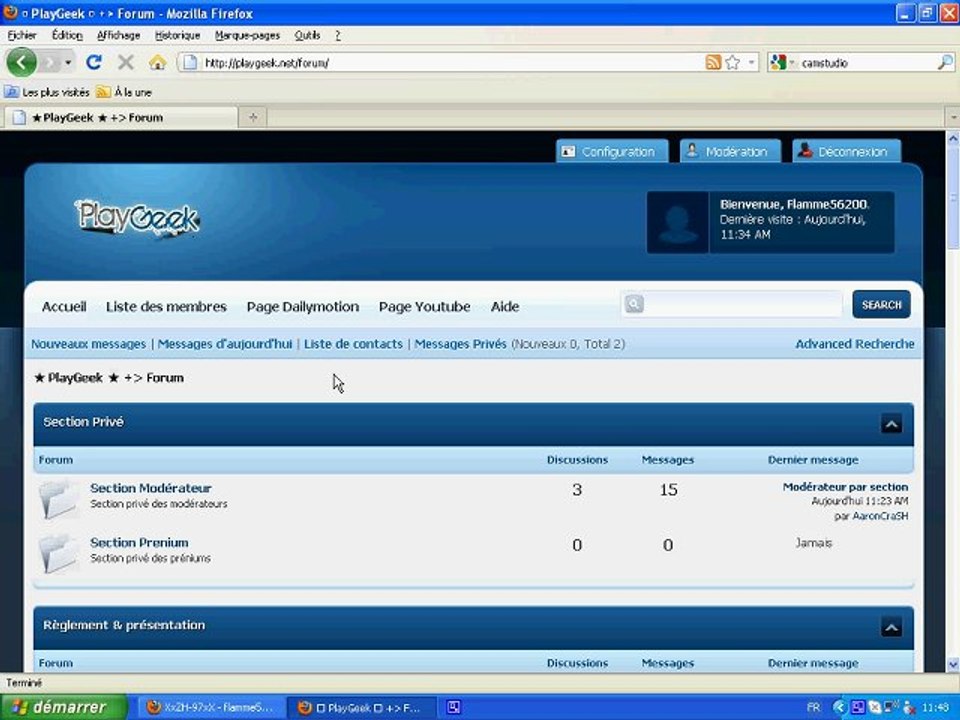Click the Forward navigation arrow
Viewport: 960px width, 720px height.
point(50,62)
